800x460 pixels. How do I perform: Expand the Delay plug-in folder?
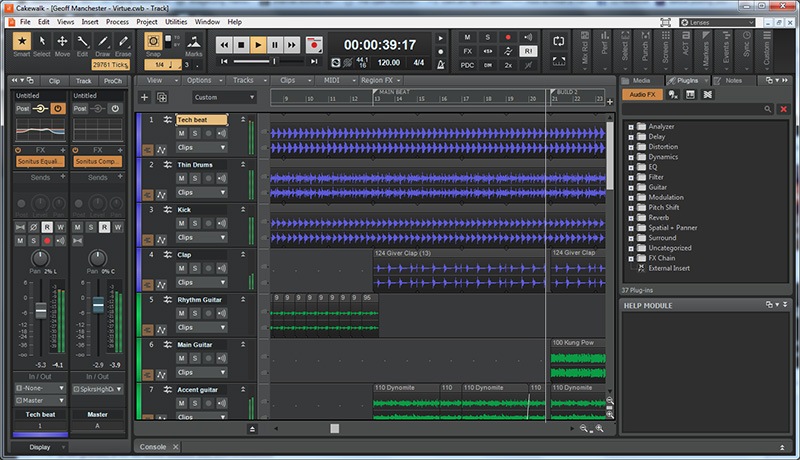pos(631,137)
